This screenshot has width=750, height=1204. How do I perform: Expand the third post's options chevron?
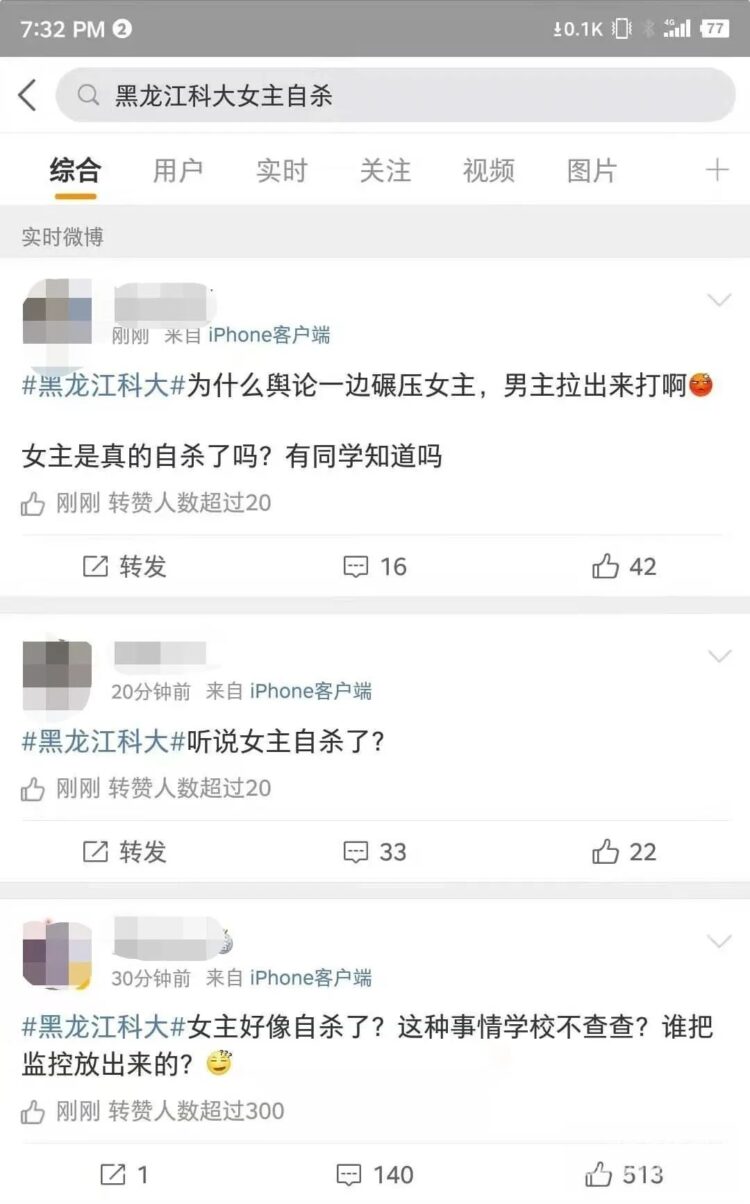pos(719,941)
